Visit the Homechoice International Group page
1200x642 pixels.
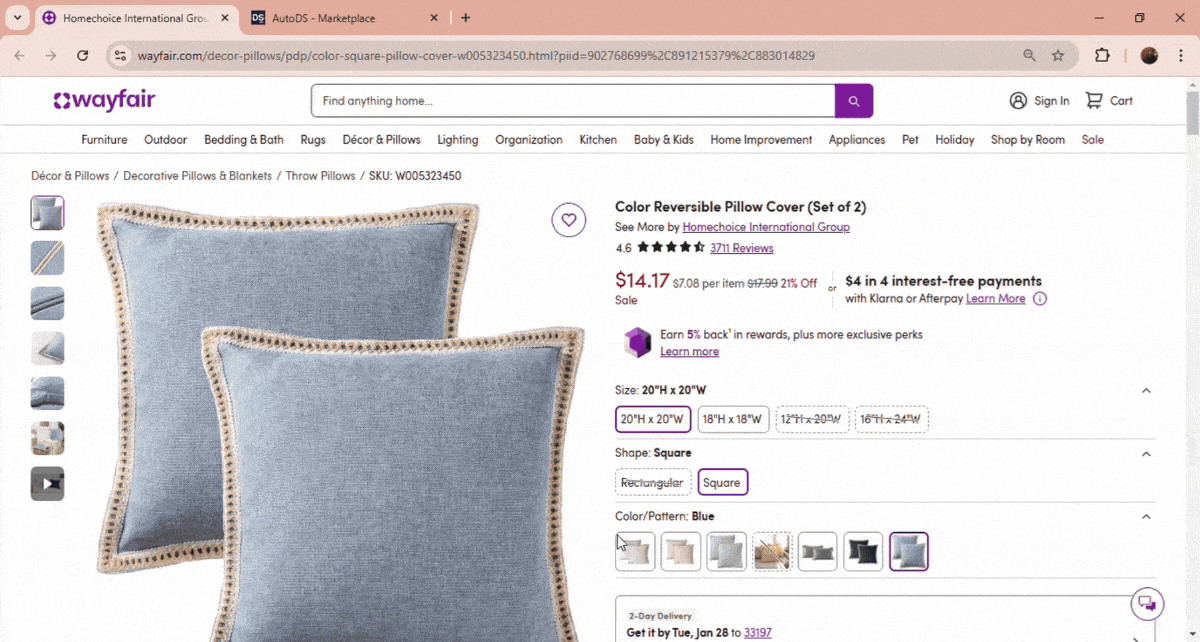766,227
